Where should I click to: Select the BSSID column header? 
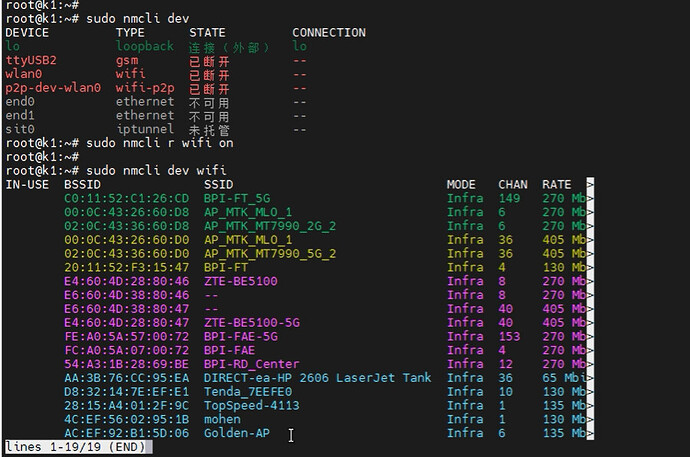82,185
